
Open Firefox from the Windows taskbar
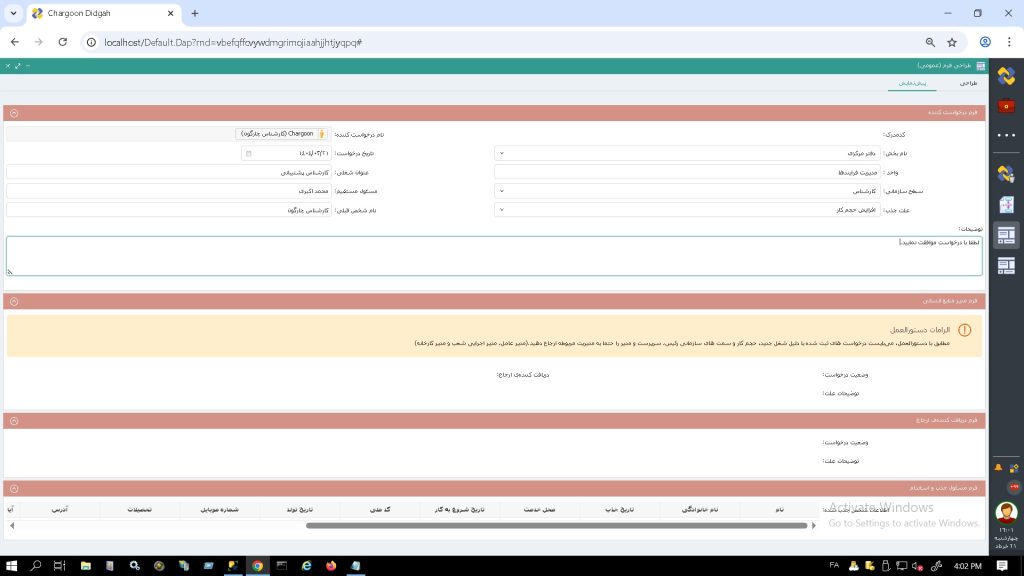331,566
